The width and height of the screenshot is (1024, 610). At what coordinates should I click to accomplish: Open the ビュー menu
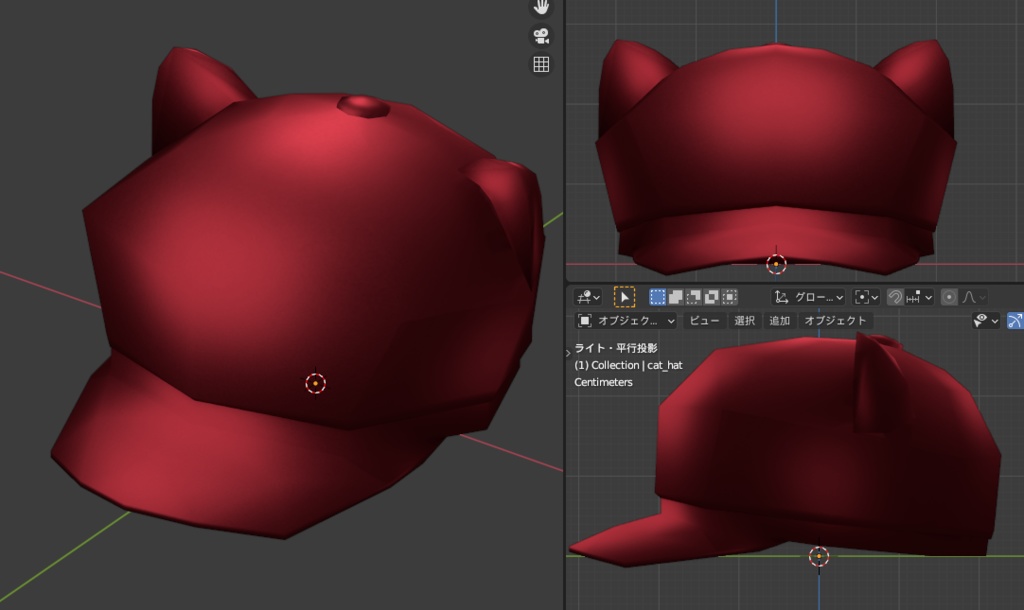coord(704,321)
